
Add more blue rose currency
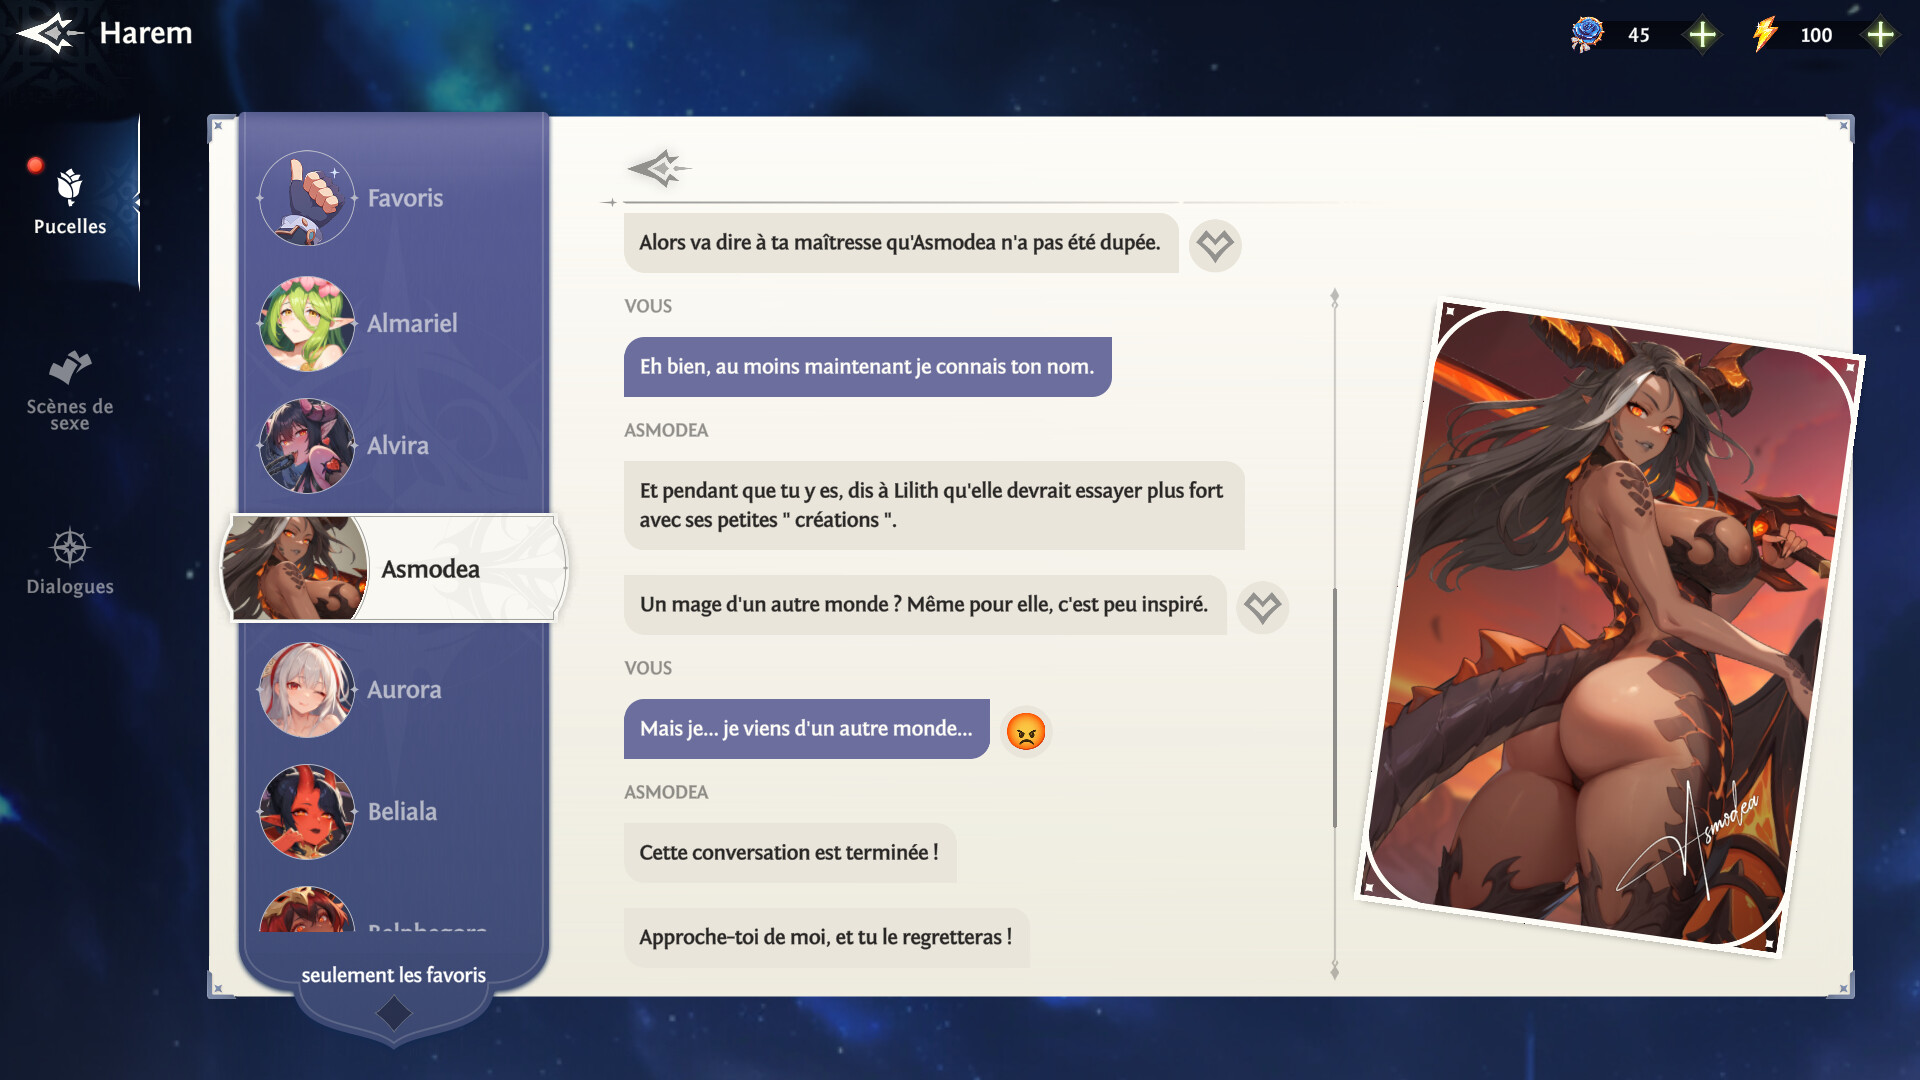tap(1702, 35)
